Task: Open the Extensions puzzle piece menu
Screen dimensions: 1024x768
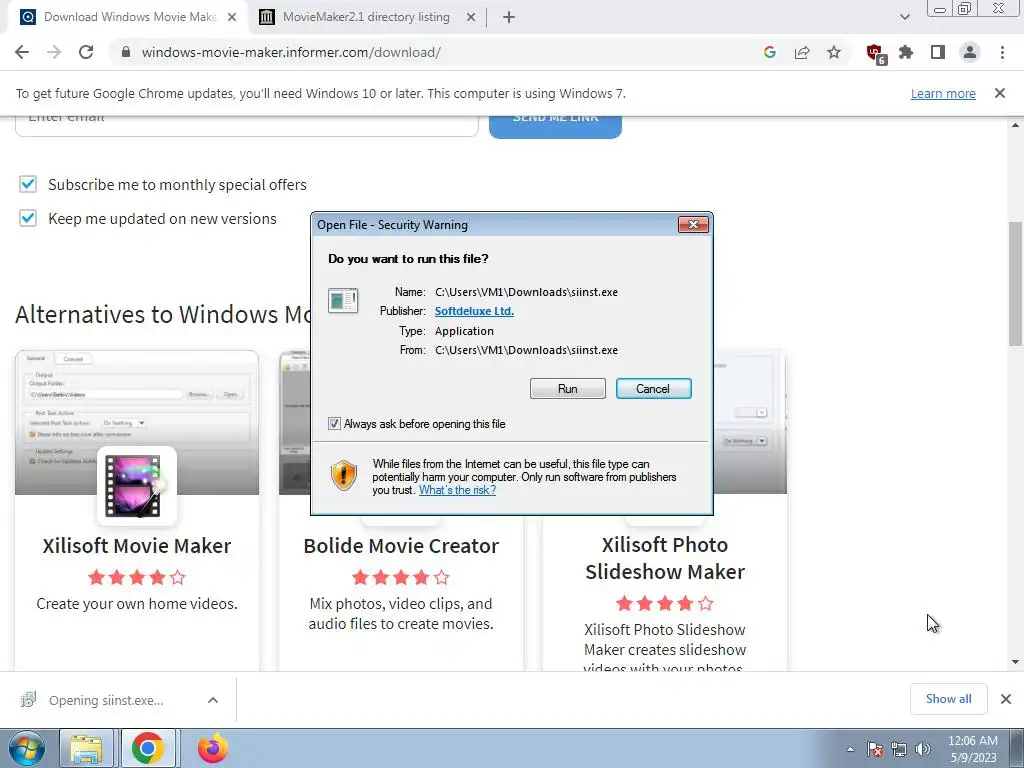Action: pyautogui.click(x=906, y=52)
